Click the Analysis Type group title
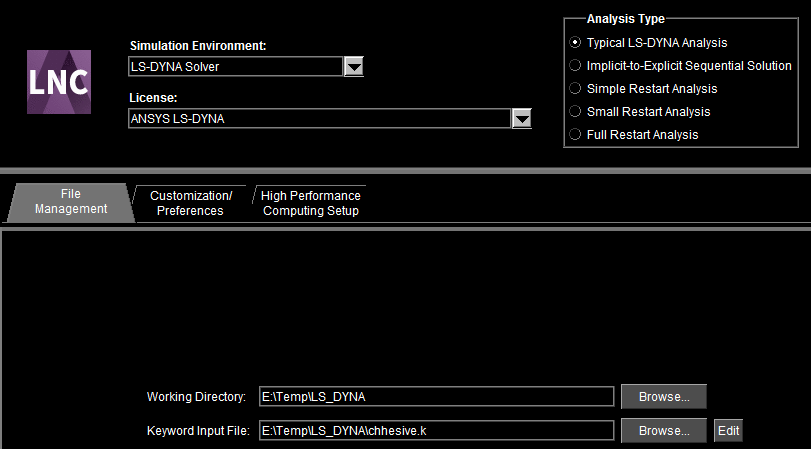This screenshot has height=449, width=811. pos(626,19)
